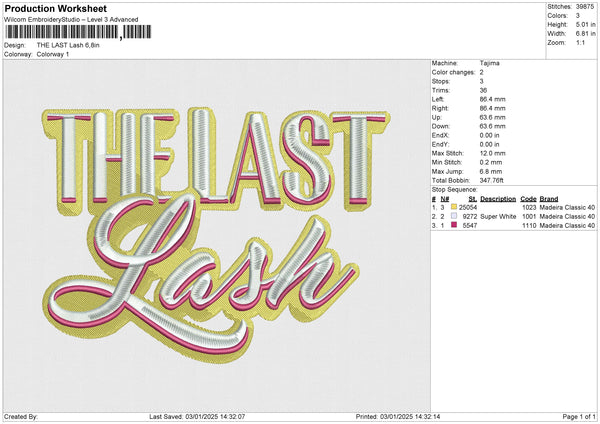Click the stitch count 5547 in the stop sequence
This screenshot has height=424, width=600.
tap(470, 226)
